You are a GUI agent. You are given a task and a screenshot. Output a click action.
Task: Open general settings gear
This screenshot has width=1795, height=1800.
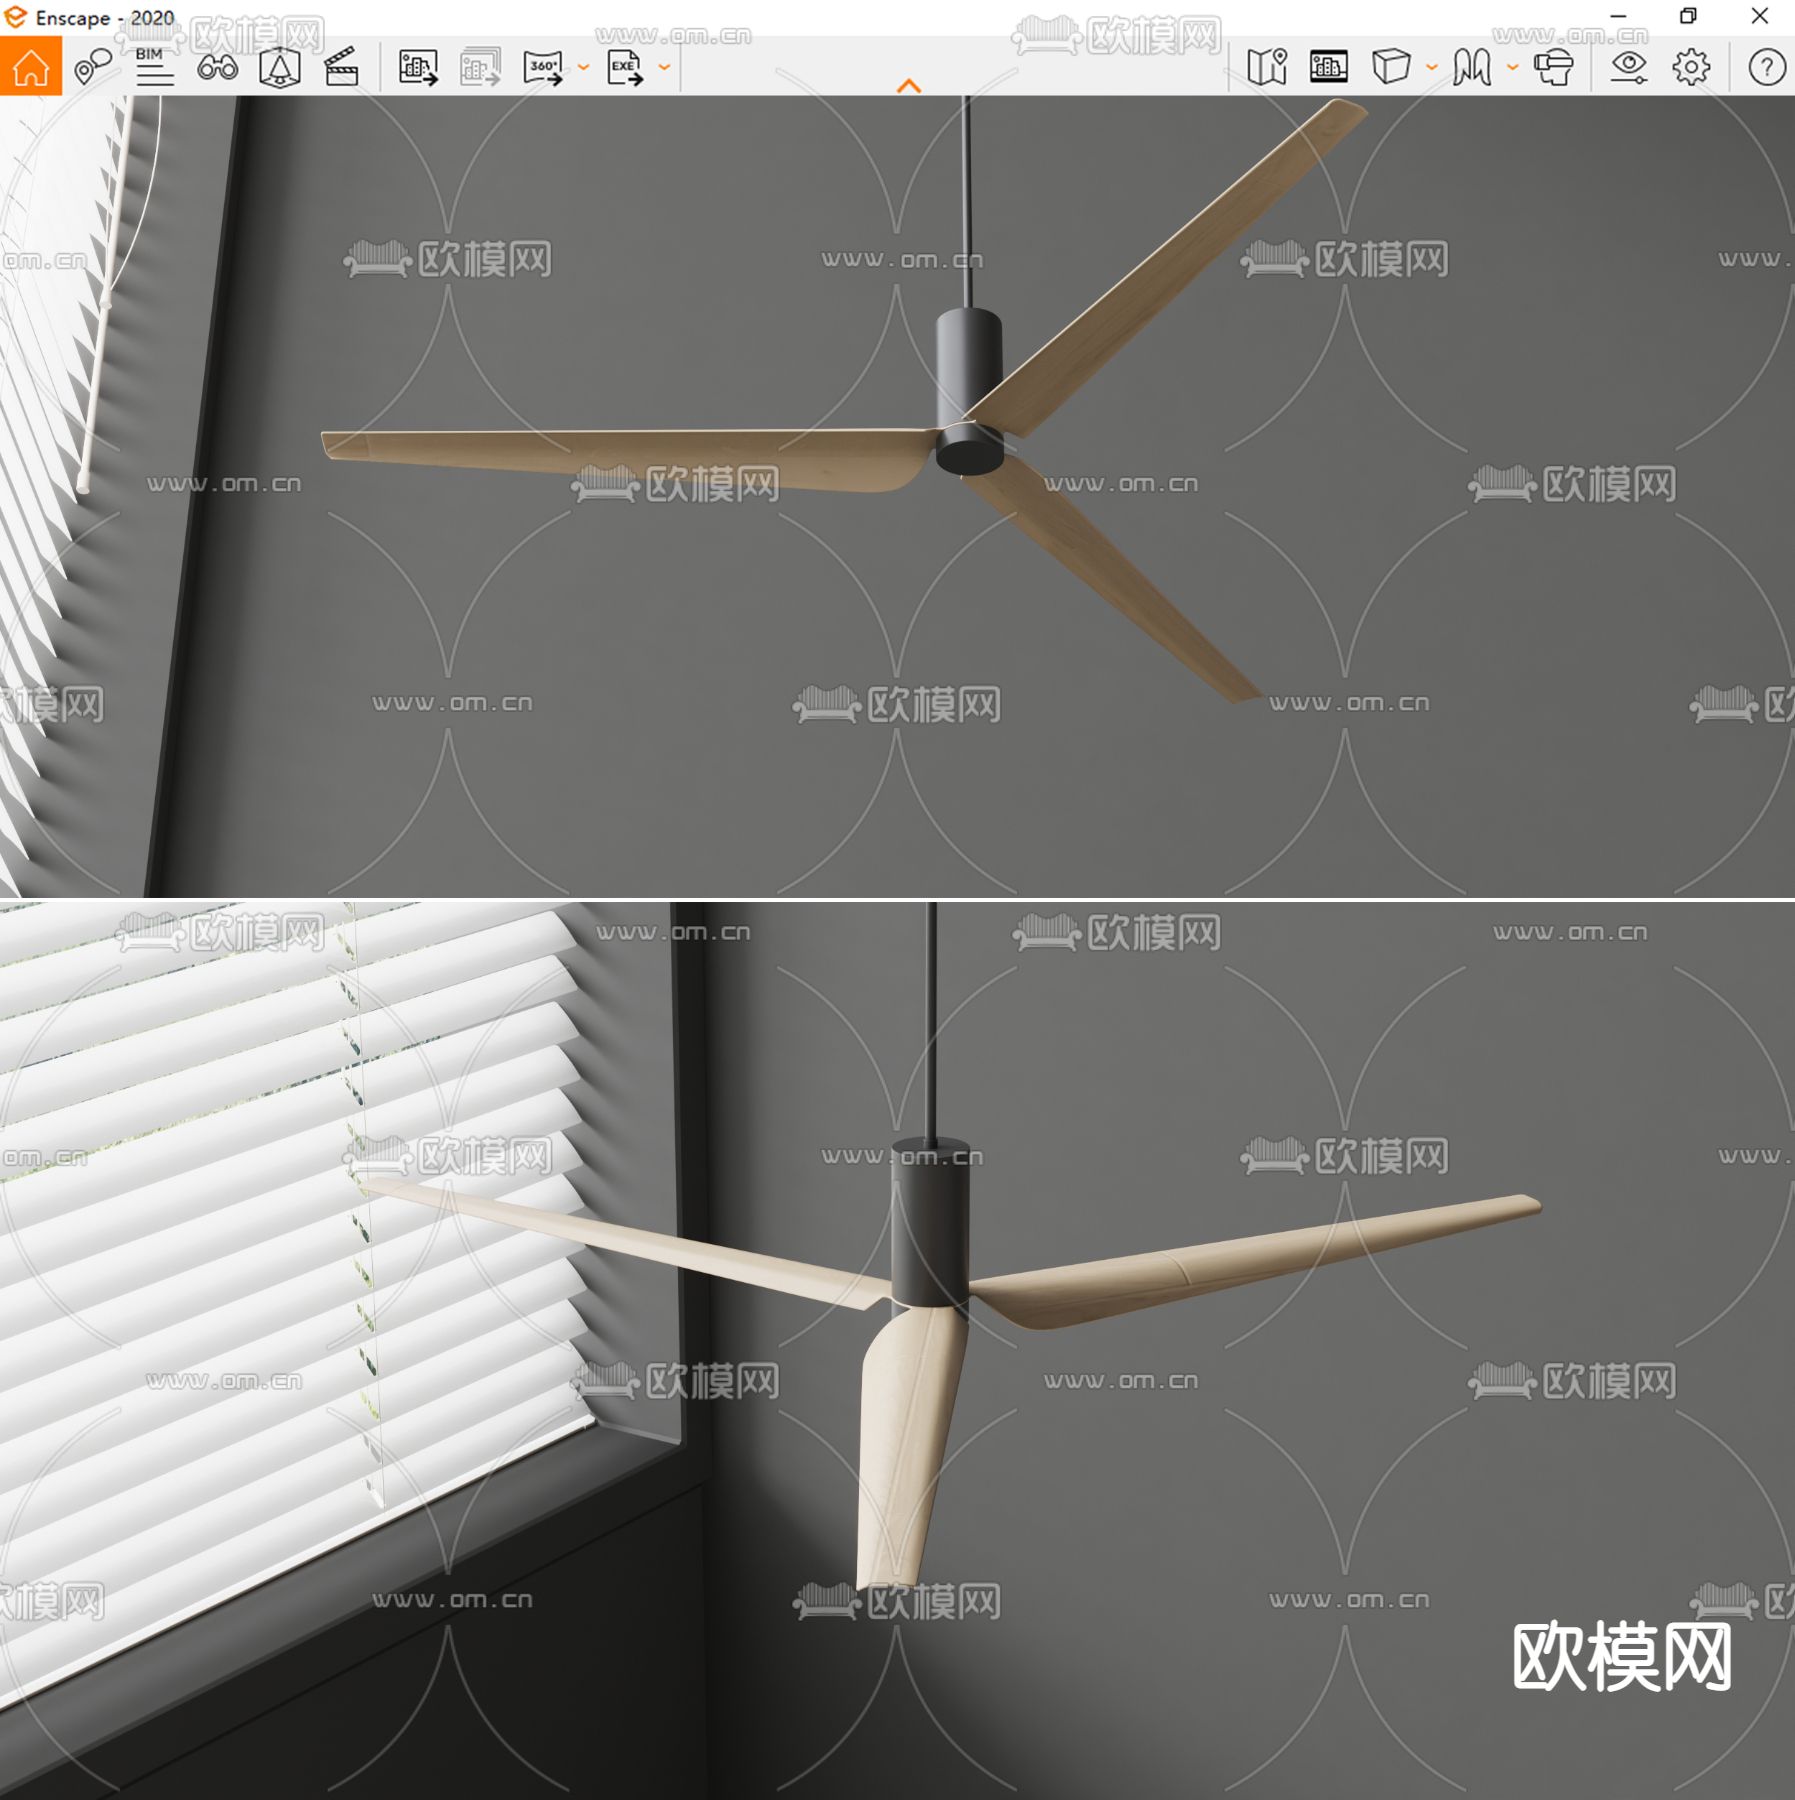1691,67
